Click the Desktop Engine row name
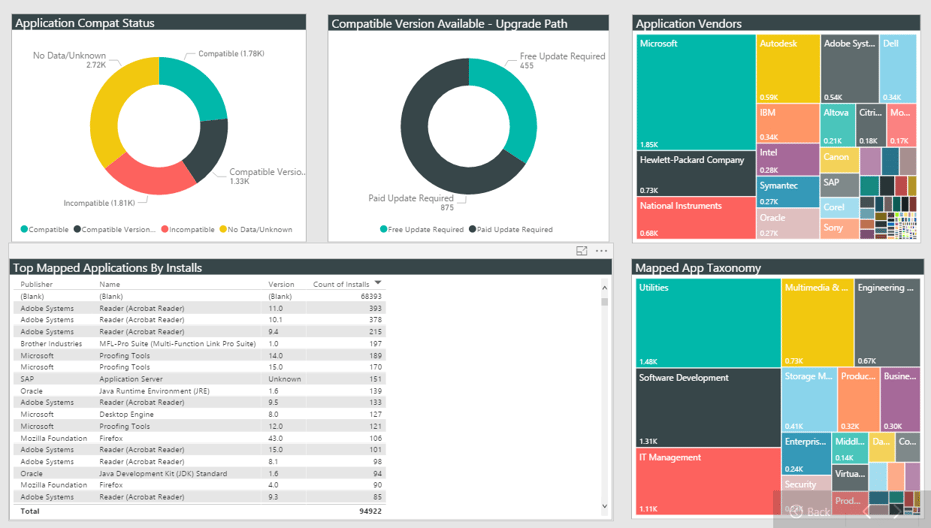Viewport: 931px width, 528px height. coord(126,415)
